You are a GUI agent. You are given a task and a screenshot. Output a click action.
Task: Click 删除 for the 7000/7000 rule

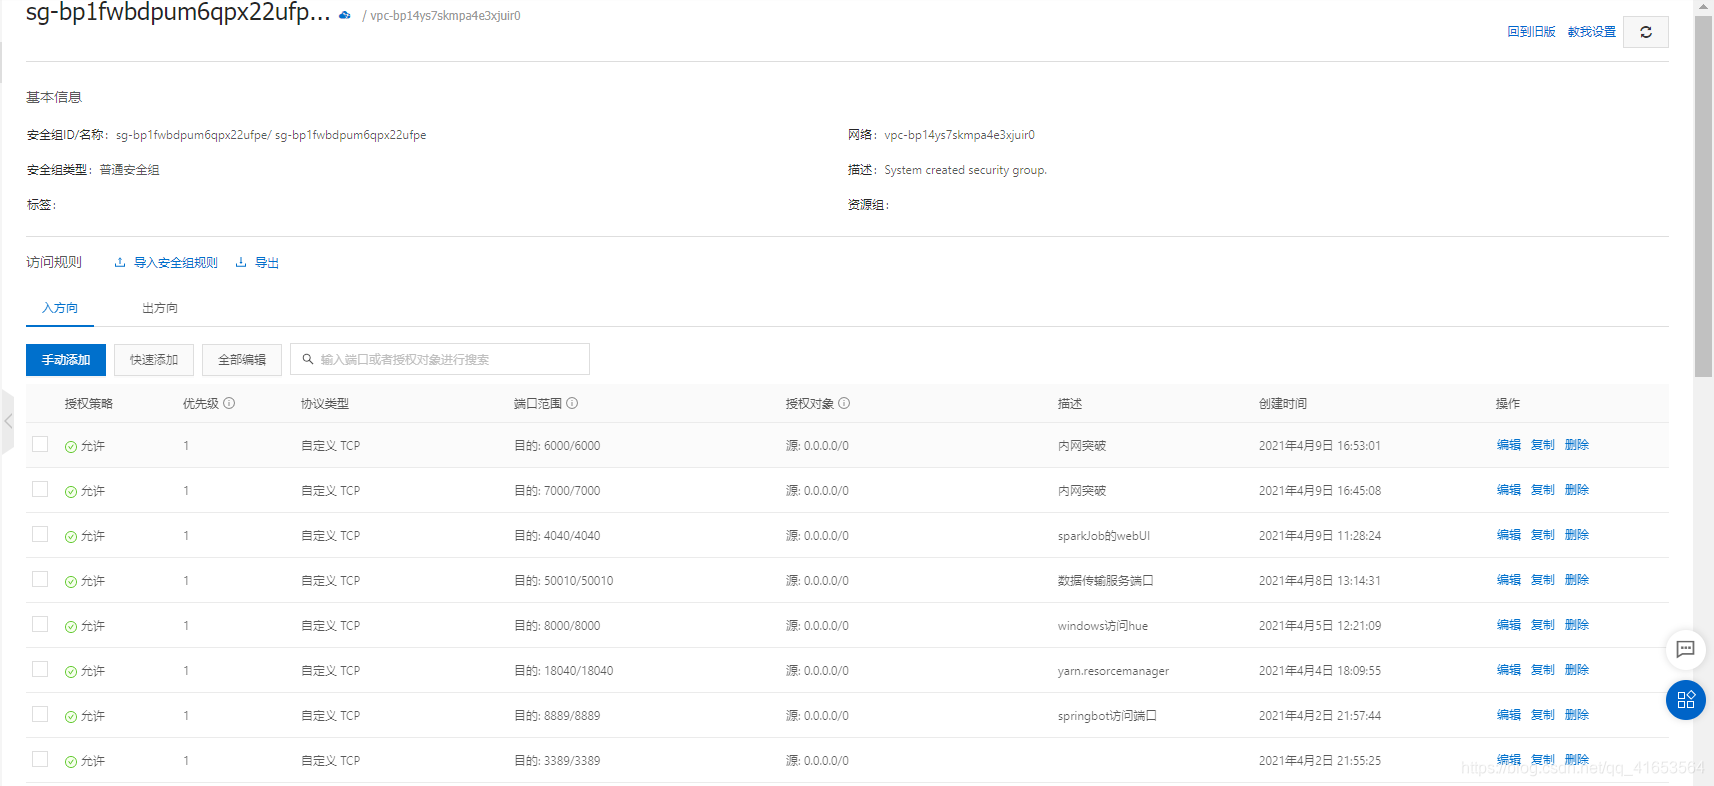(1577, 490)
